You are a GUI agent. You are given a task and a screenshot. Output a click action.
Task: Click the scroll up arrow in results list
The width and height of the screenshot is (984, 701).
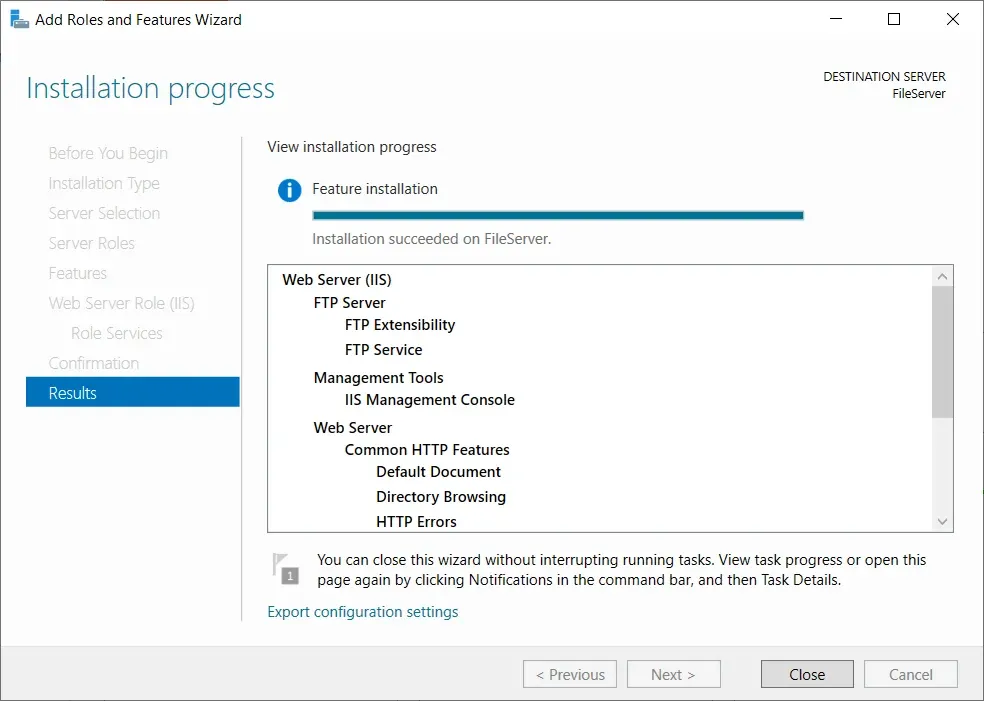[x=942, y=276]
